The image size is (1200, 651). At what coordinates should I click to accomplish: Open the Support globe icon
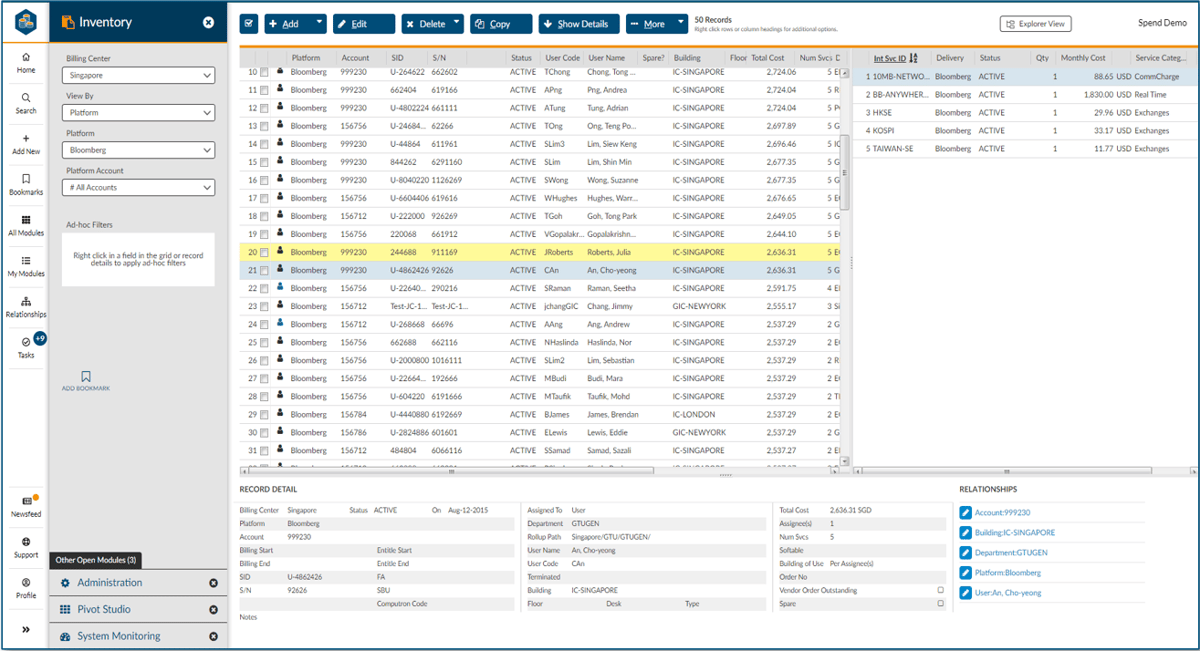26,541
